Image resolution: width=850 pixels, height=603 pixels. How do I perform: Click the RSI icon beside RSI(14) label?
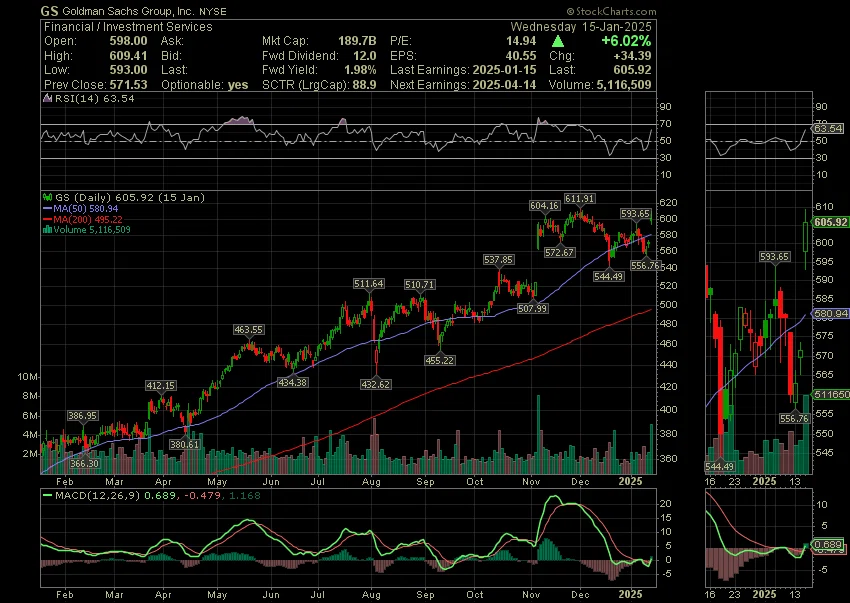click(48, 98)
